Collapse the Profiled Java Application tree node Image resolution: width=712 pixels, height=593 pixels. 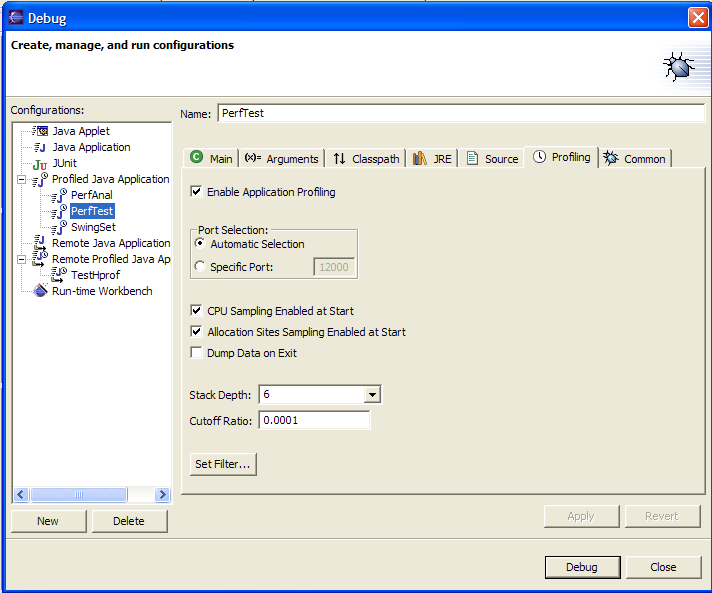point(21,179)
